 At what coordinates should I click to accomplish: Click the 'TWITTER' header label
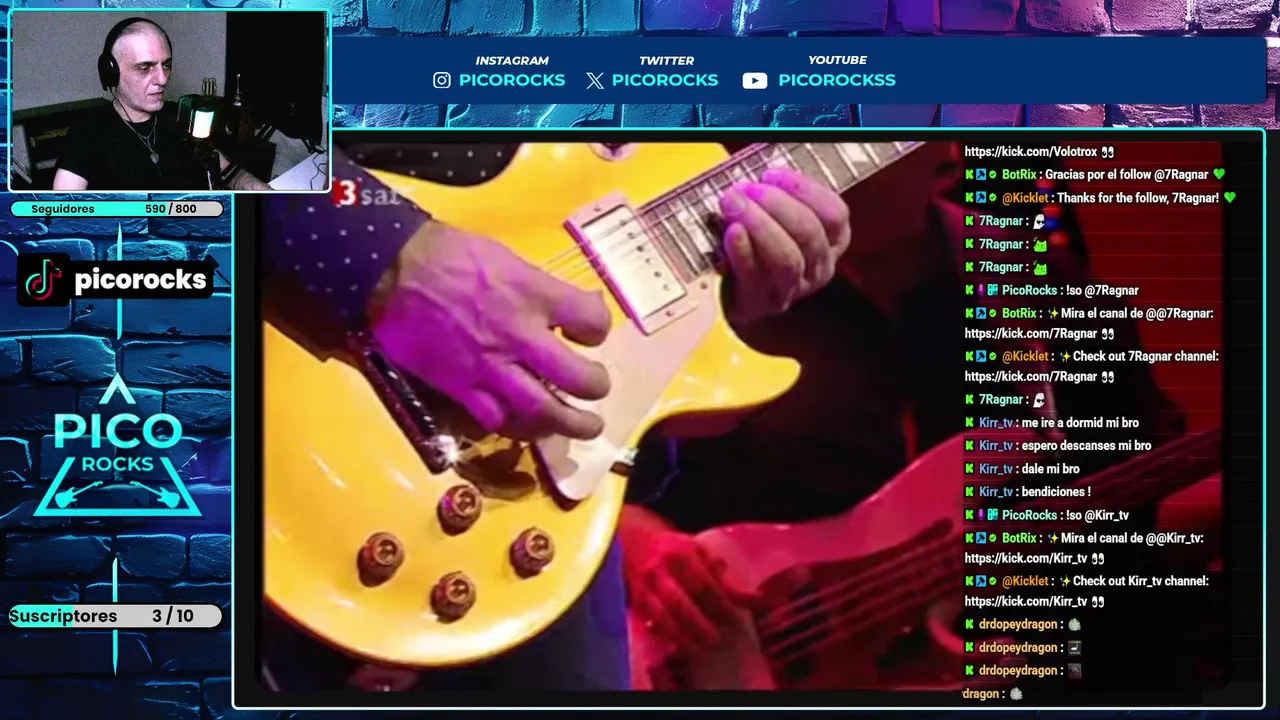tap(666, 61)
